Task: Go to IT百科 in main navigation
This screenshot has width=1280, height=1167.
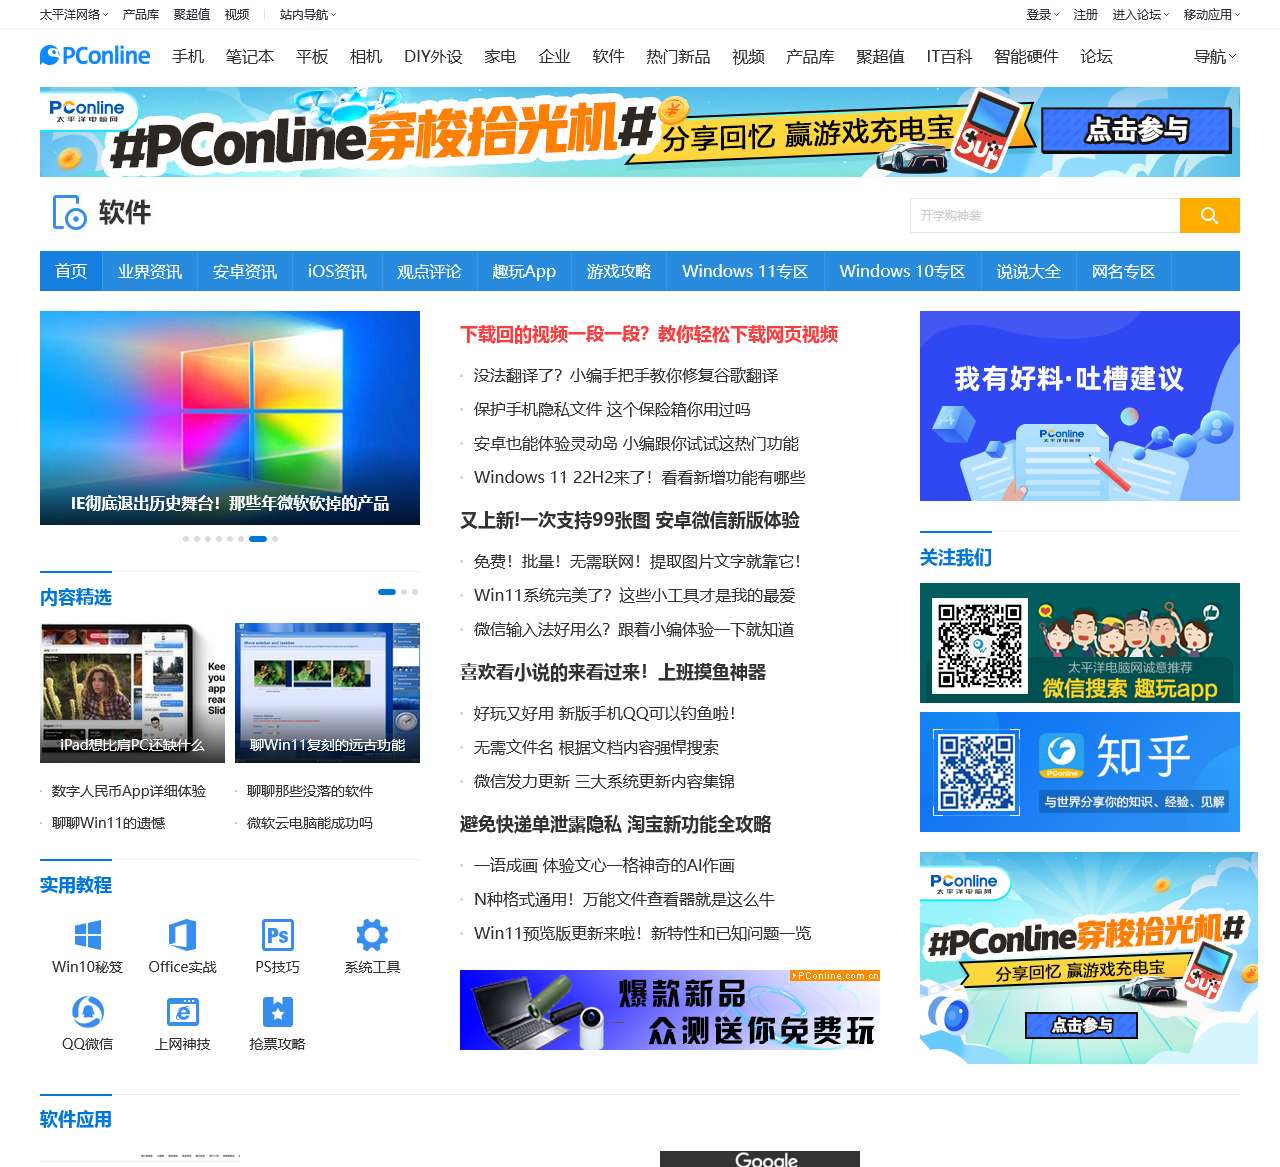Action: coord(949,56)
